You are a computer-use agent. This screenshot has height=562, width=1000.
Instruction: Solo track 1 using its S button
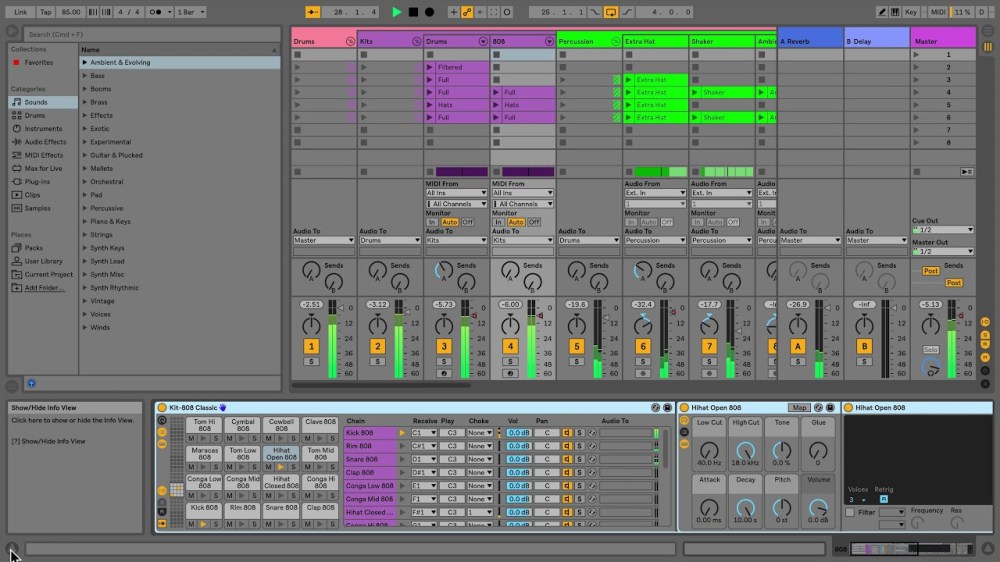pyautogui.click(x=311, y=361)
